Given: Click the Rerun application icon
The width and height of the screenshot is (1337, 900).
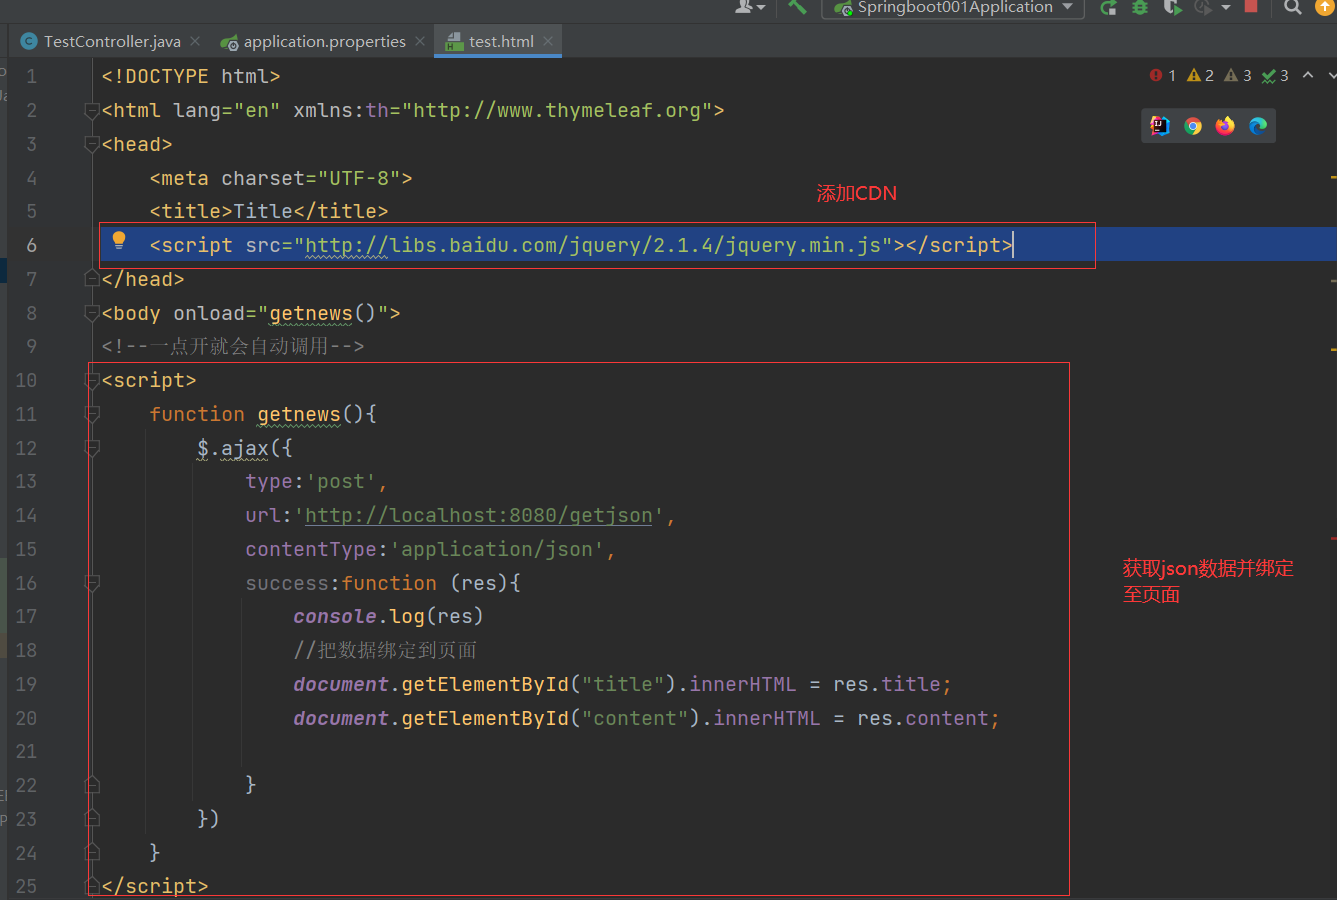Looking at the screenshot, I should click(x=1108, y=8).
